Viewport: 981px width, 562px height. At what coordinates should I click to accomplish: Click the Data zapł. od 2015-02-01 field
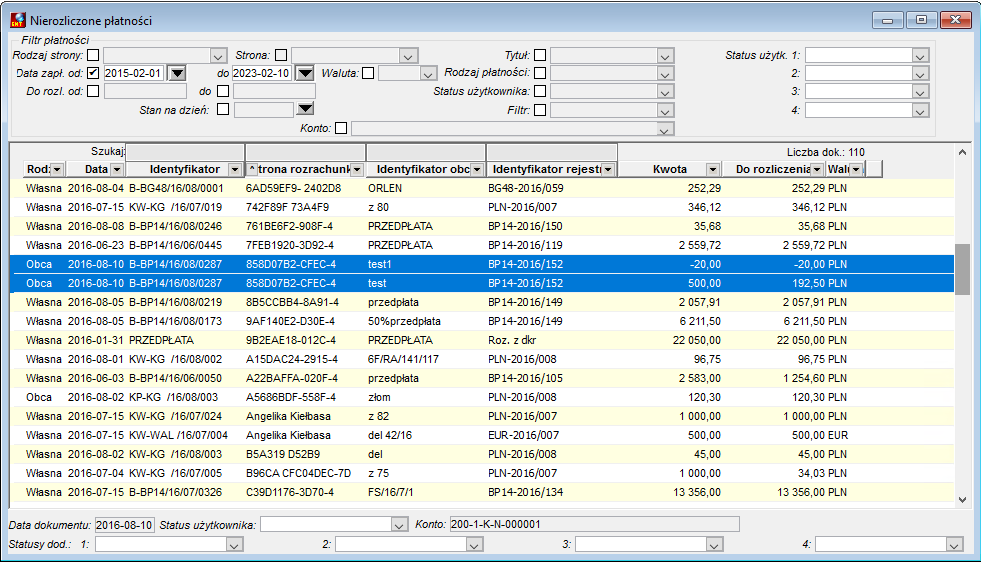135,73
